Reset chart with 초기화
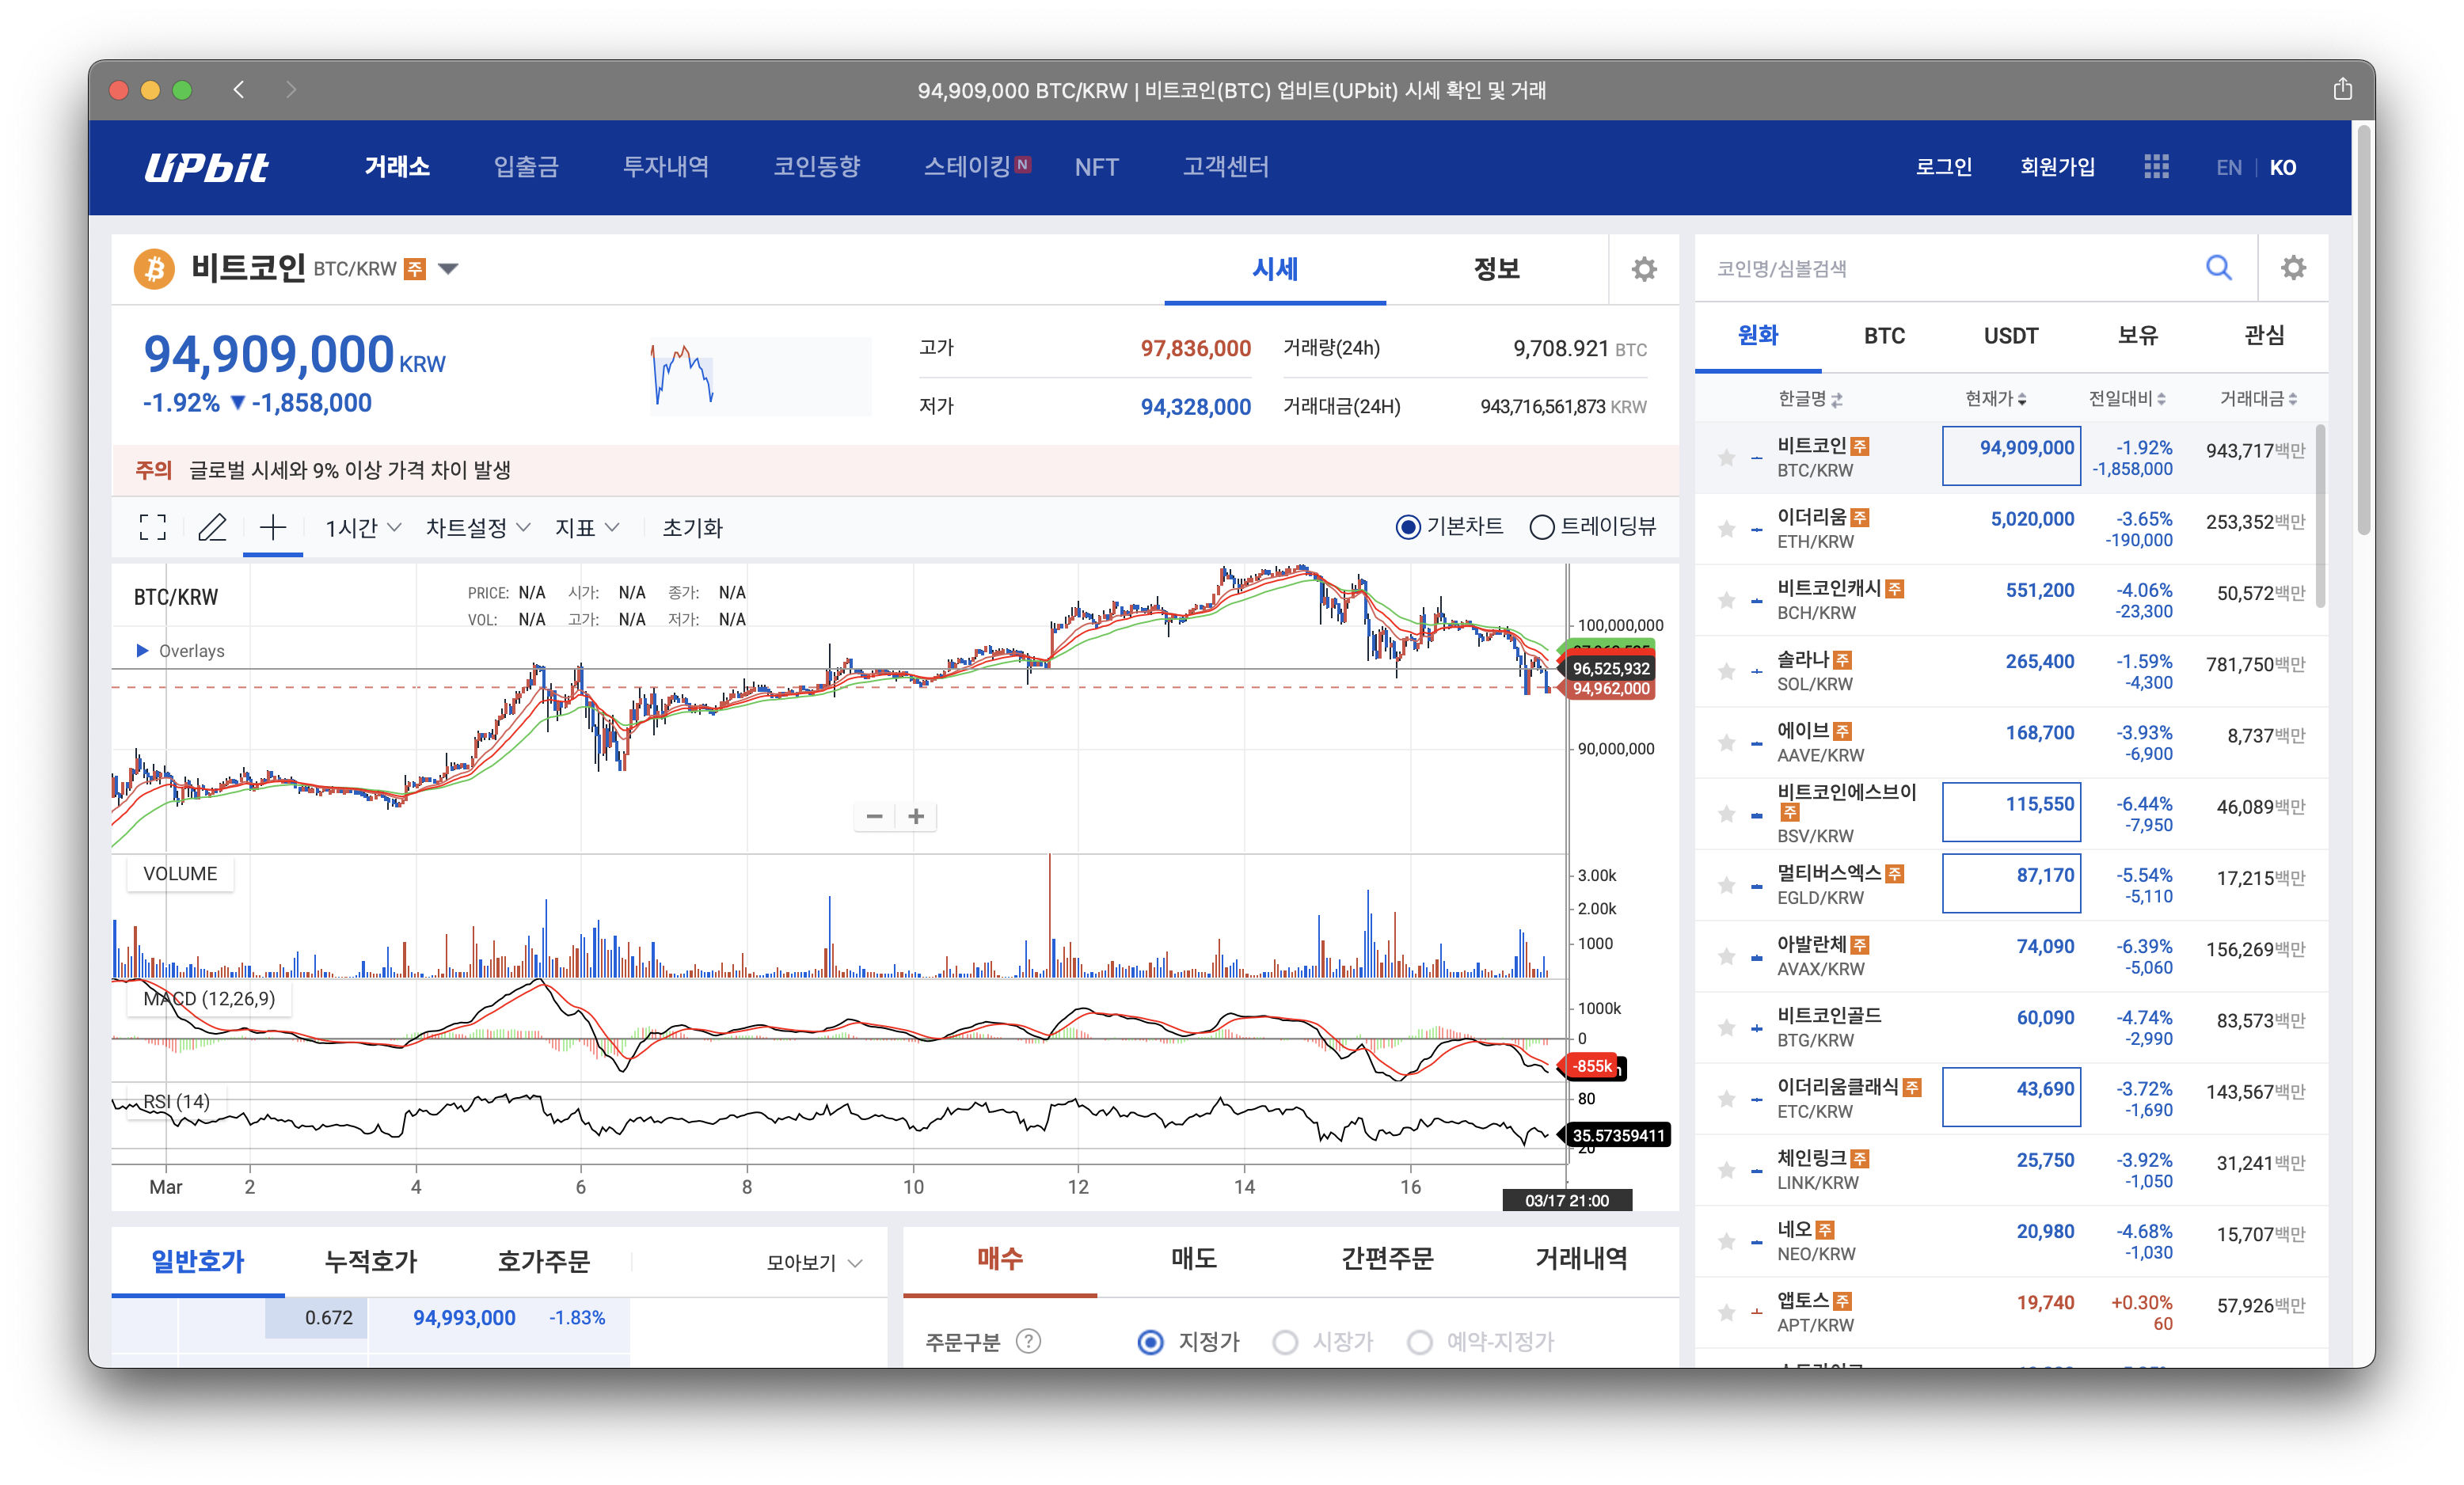 pyautogui.click(x=692, y=527)
